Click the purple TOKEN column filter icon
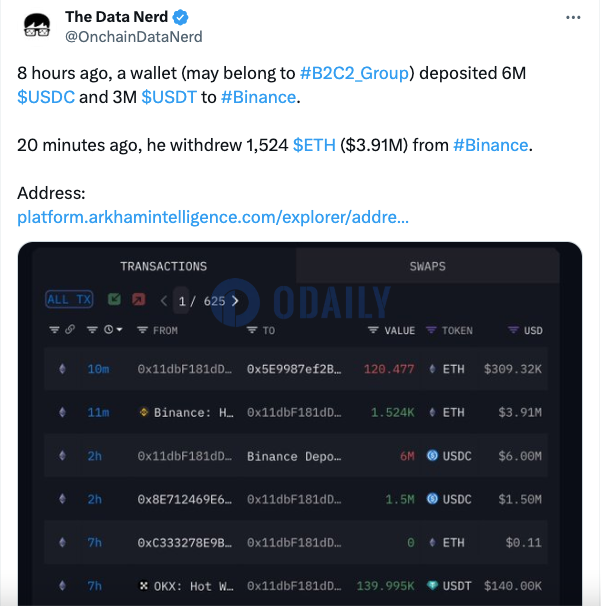Screen dimensions: 601x606 (x=431, y=330)
